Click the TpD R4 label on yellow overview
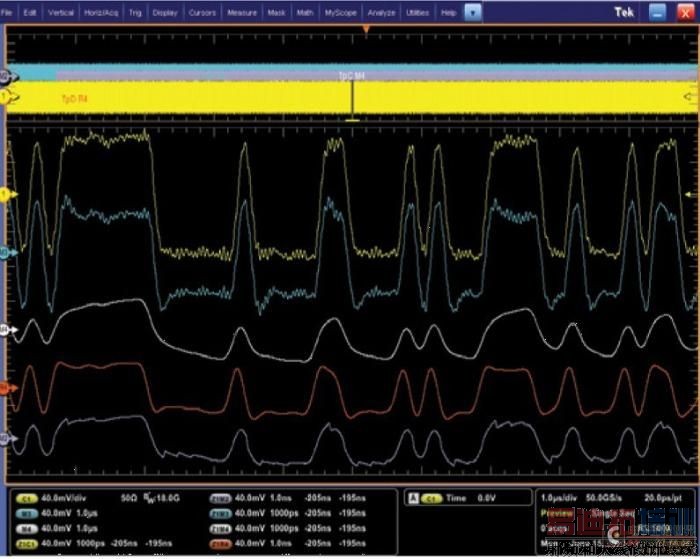The image size is (700, 559). (x=74, y=99)
